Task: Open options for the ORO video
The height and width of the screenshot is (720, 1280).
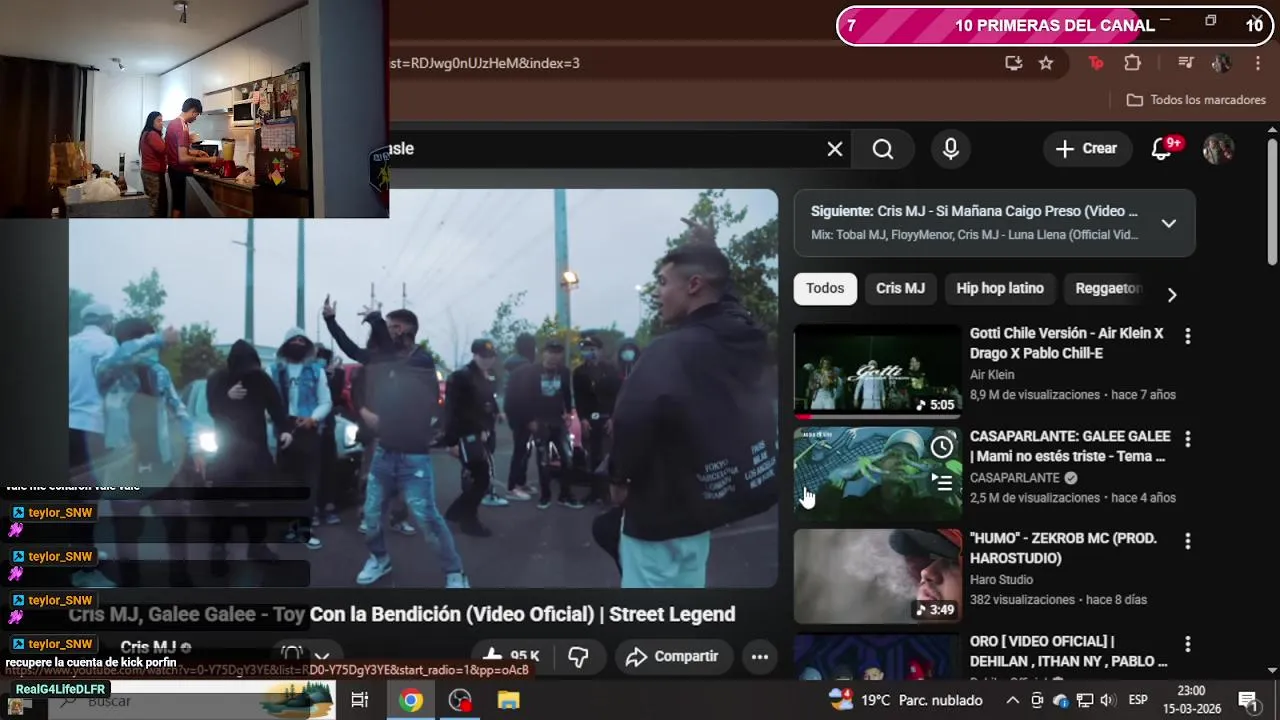Action: click(x=1188, y=644)
